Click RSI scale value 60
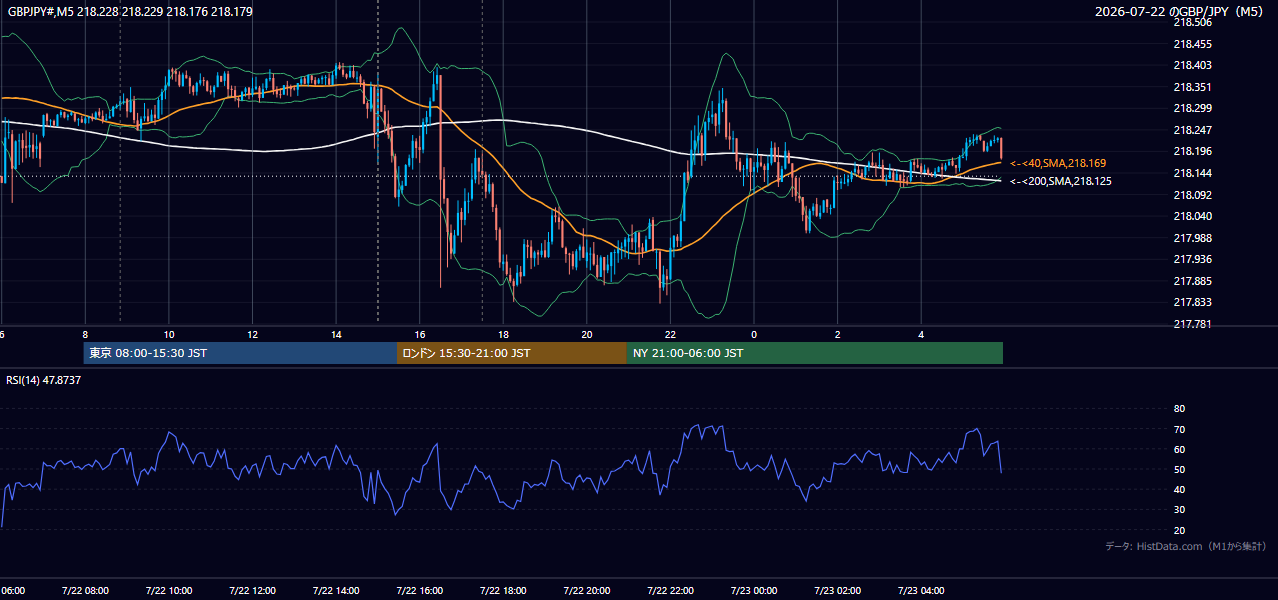 click(1179, 449)
